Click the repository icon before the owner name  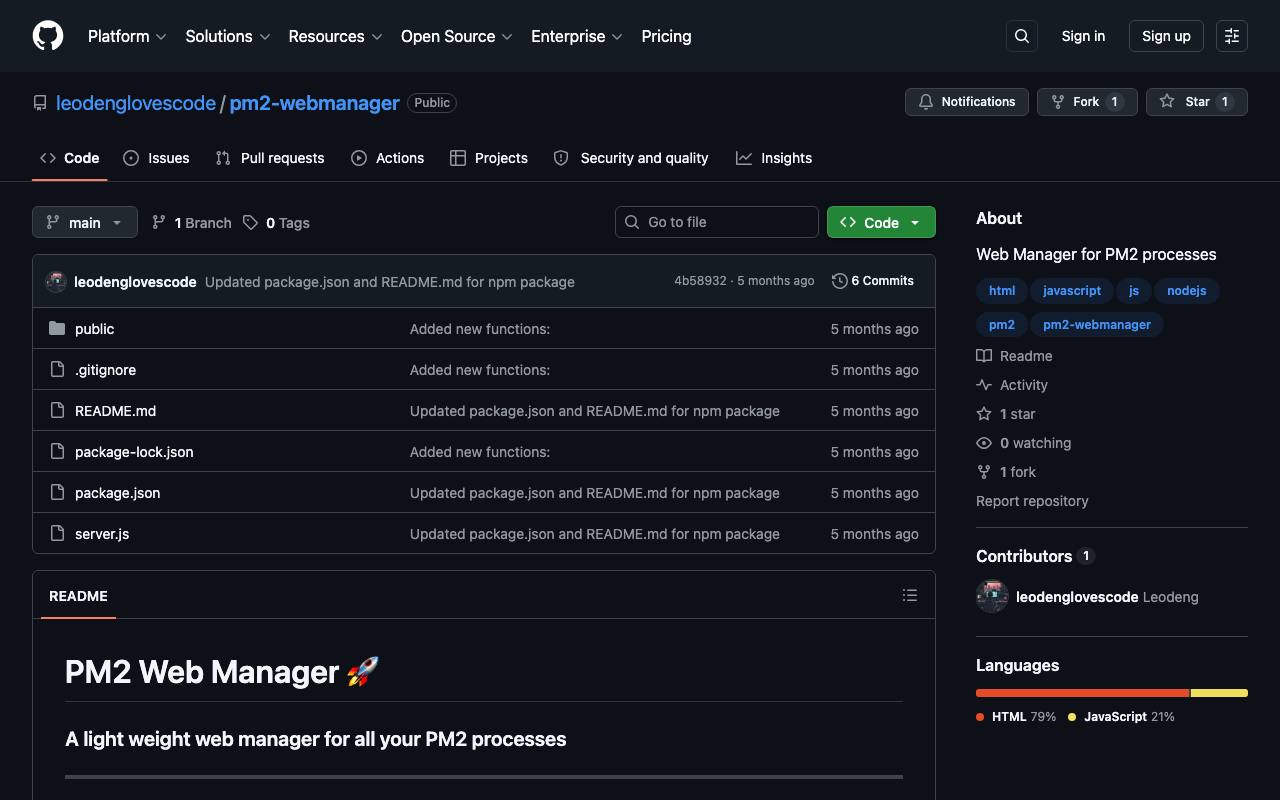tap(40, 103)
